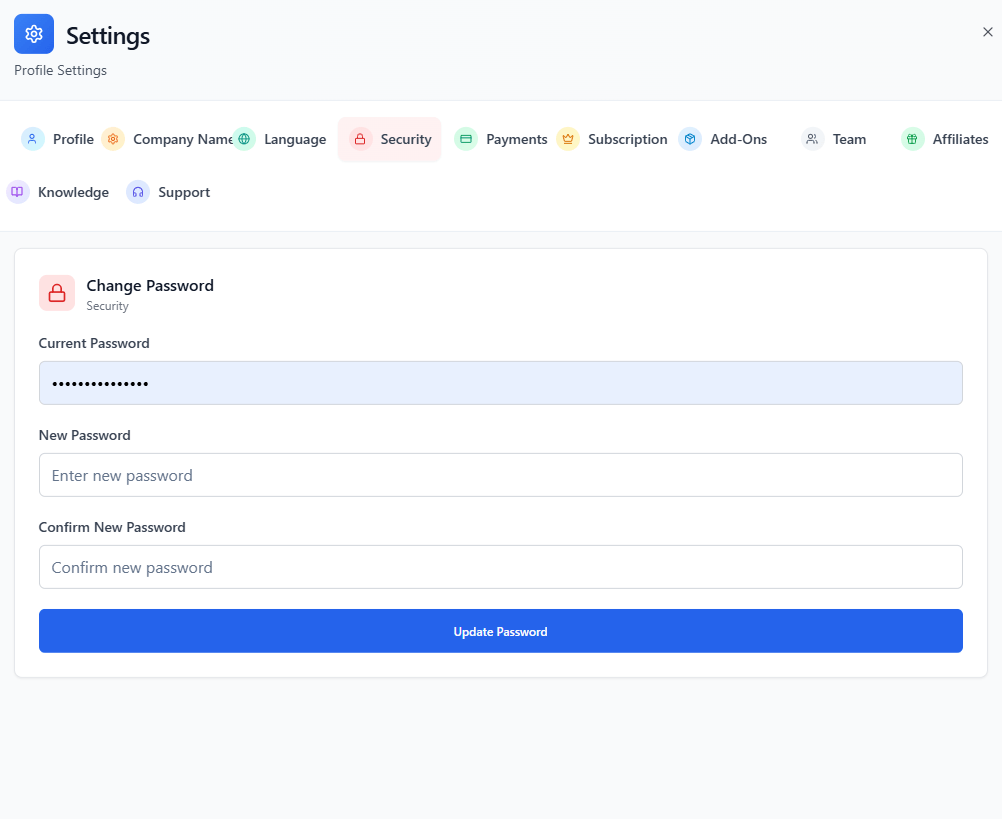Click the red Security lock icon

point(360,139)
